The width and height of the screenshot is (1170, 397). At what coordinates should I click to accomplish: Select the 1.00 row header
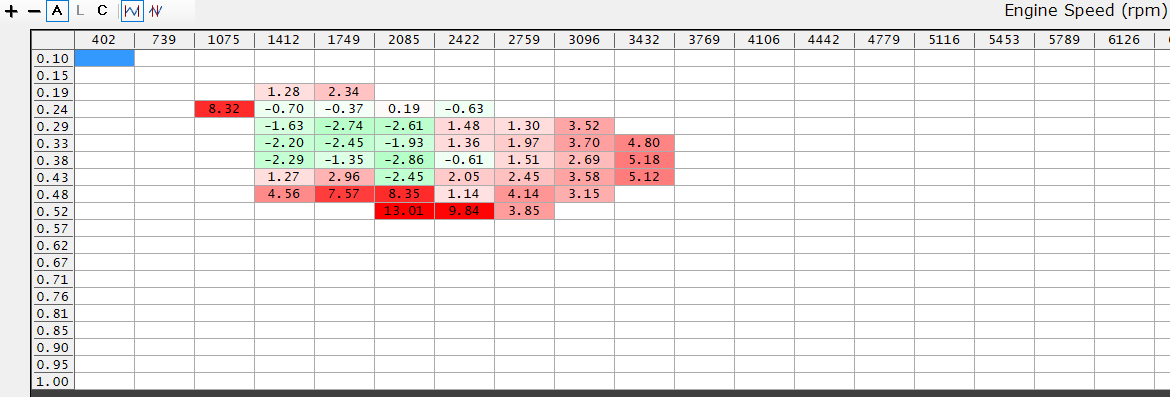pos(53,381)
